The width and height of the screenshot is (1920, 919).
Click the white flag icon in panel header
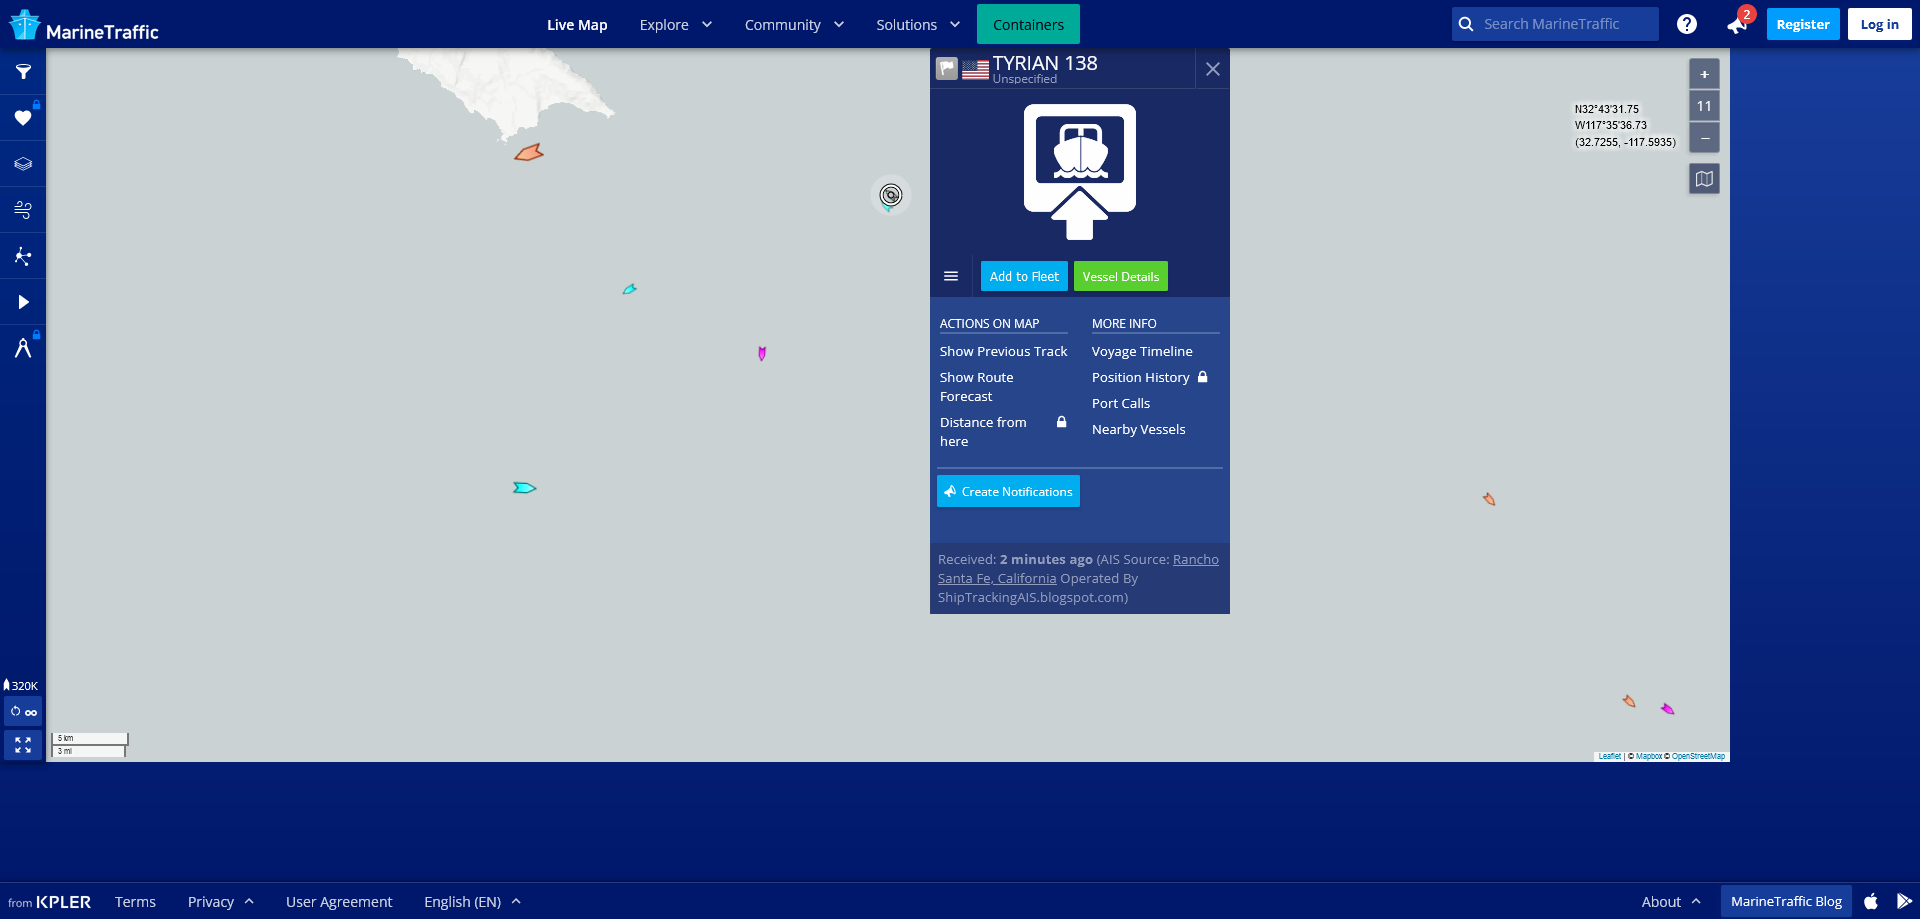947,69
